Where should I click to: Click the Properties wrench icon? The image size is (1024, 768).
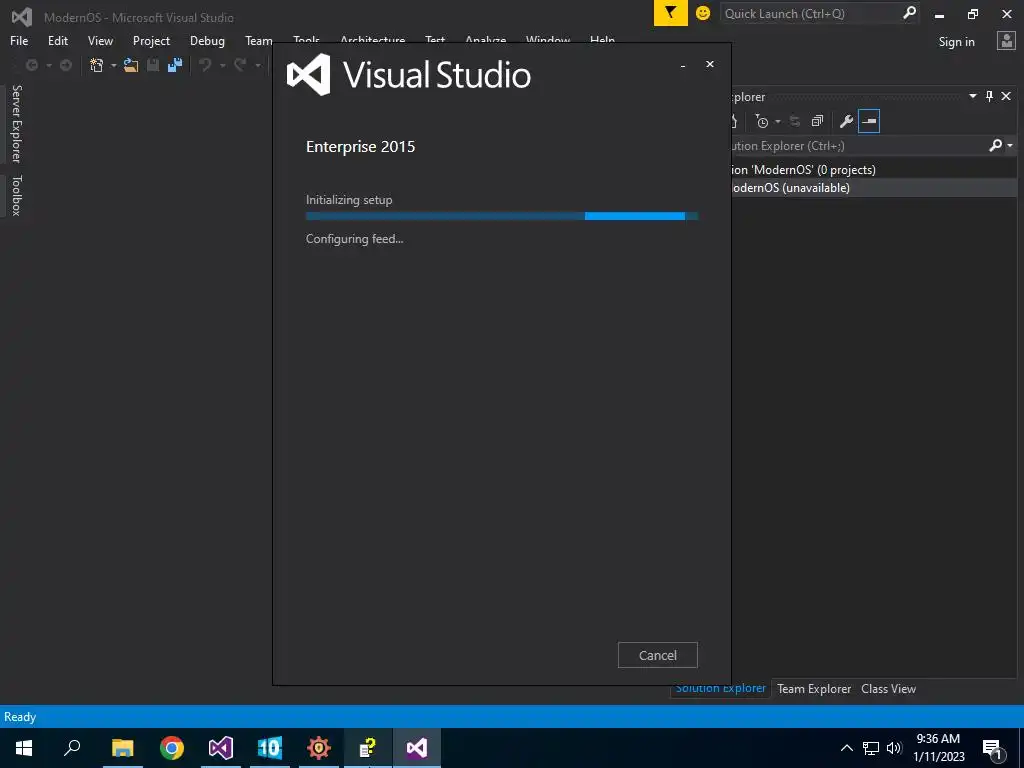846,121
